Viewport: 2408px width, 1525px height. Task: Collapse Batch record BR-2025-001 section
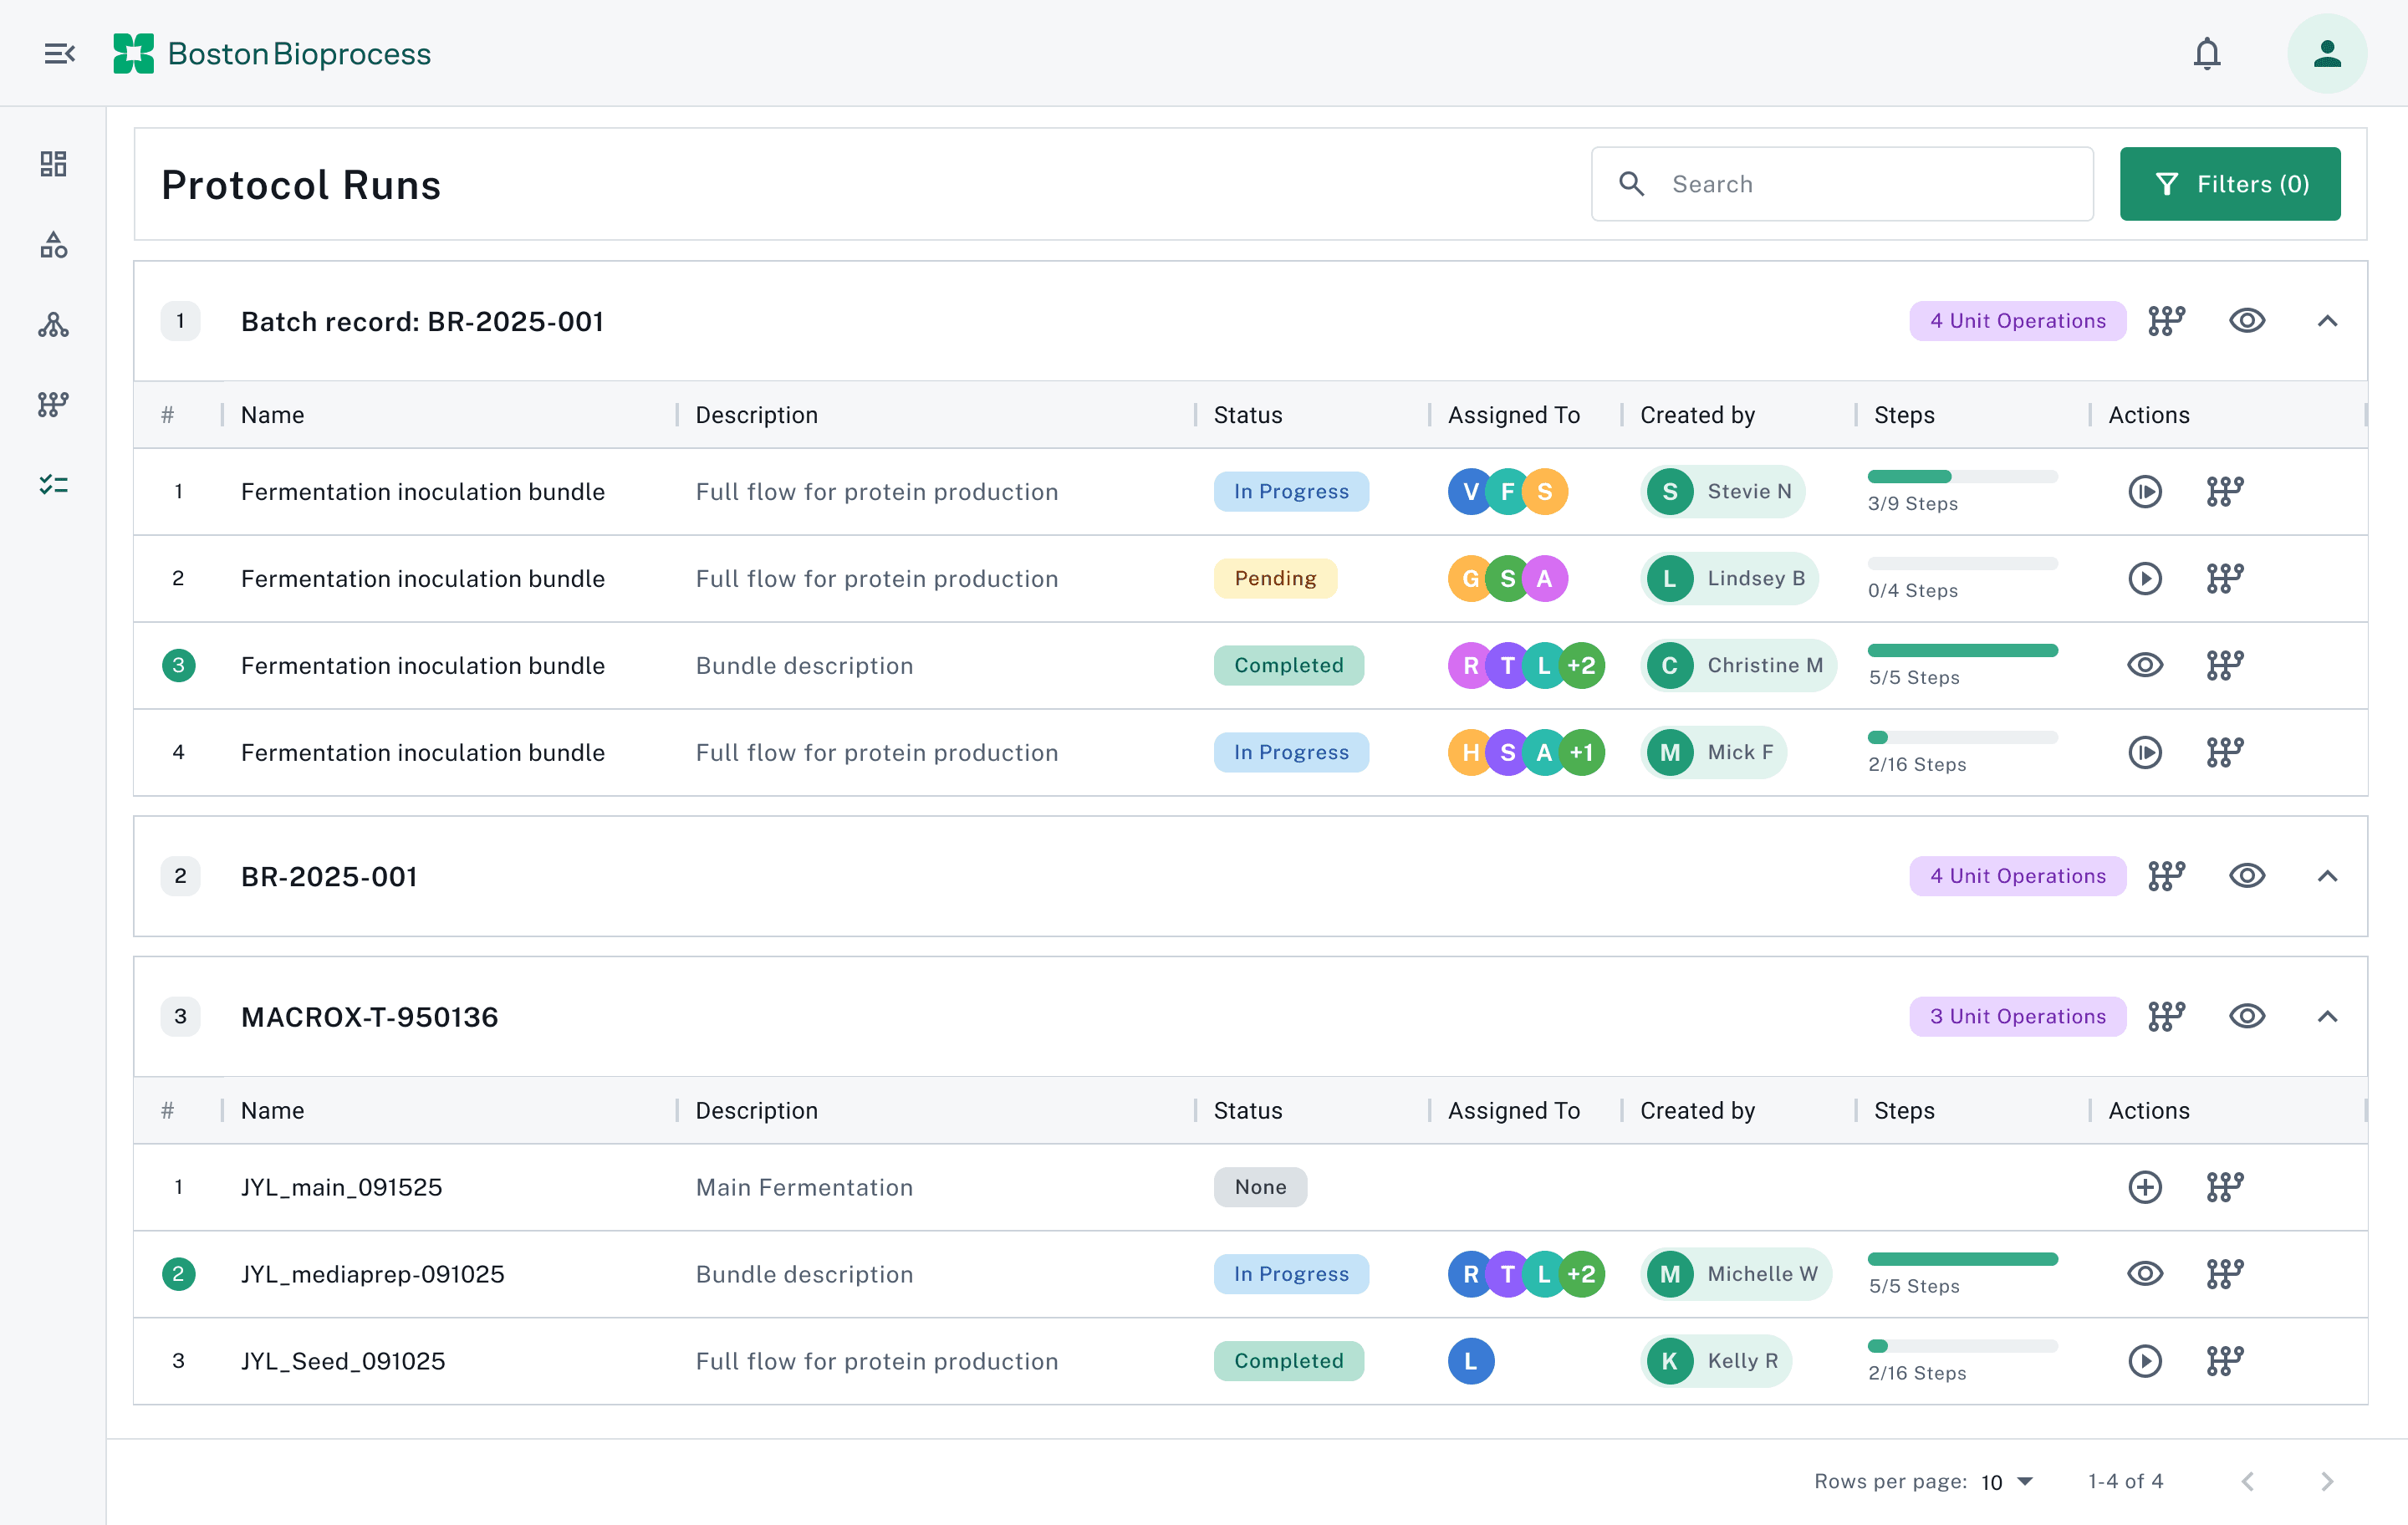point(2326,321)
